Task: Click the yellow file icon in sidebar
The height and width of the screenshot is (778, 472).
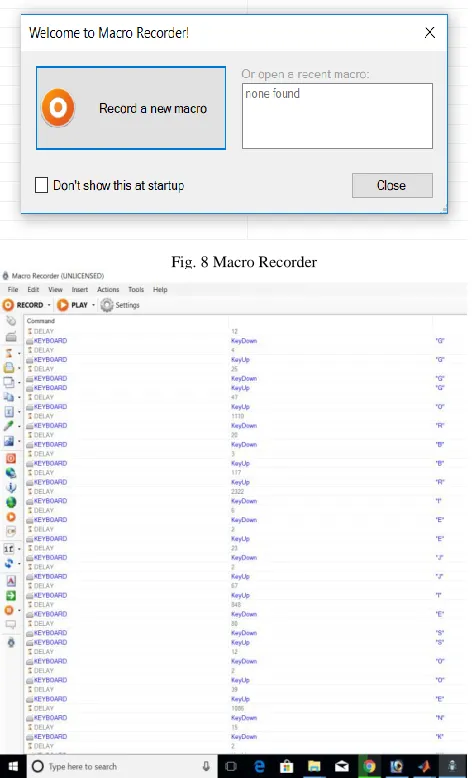Action: click(9, 368)
